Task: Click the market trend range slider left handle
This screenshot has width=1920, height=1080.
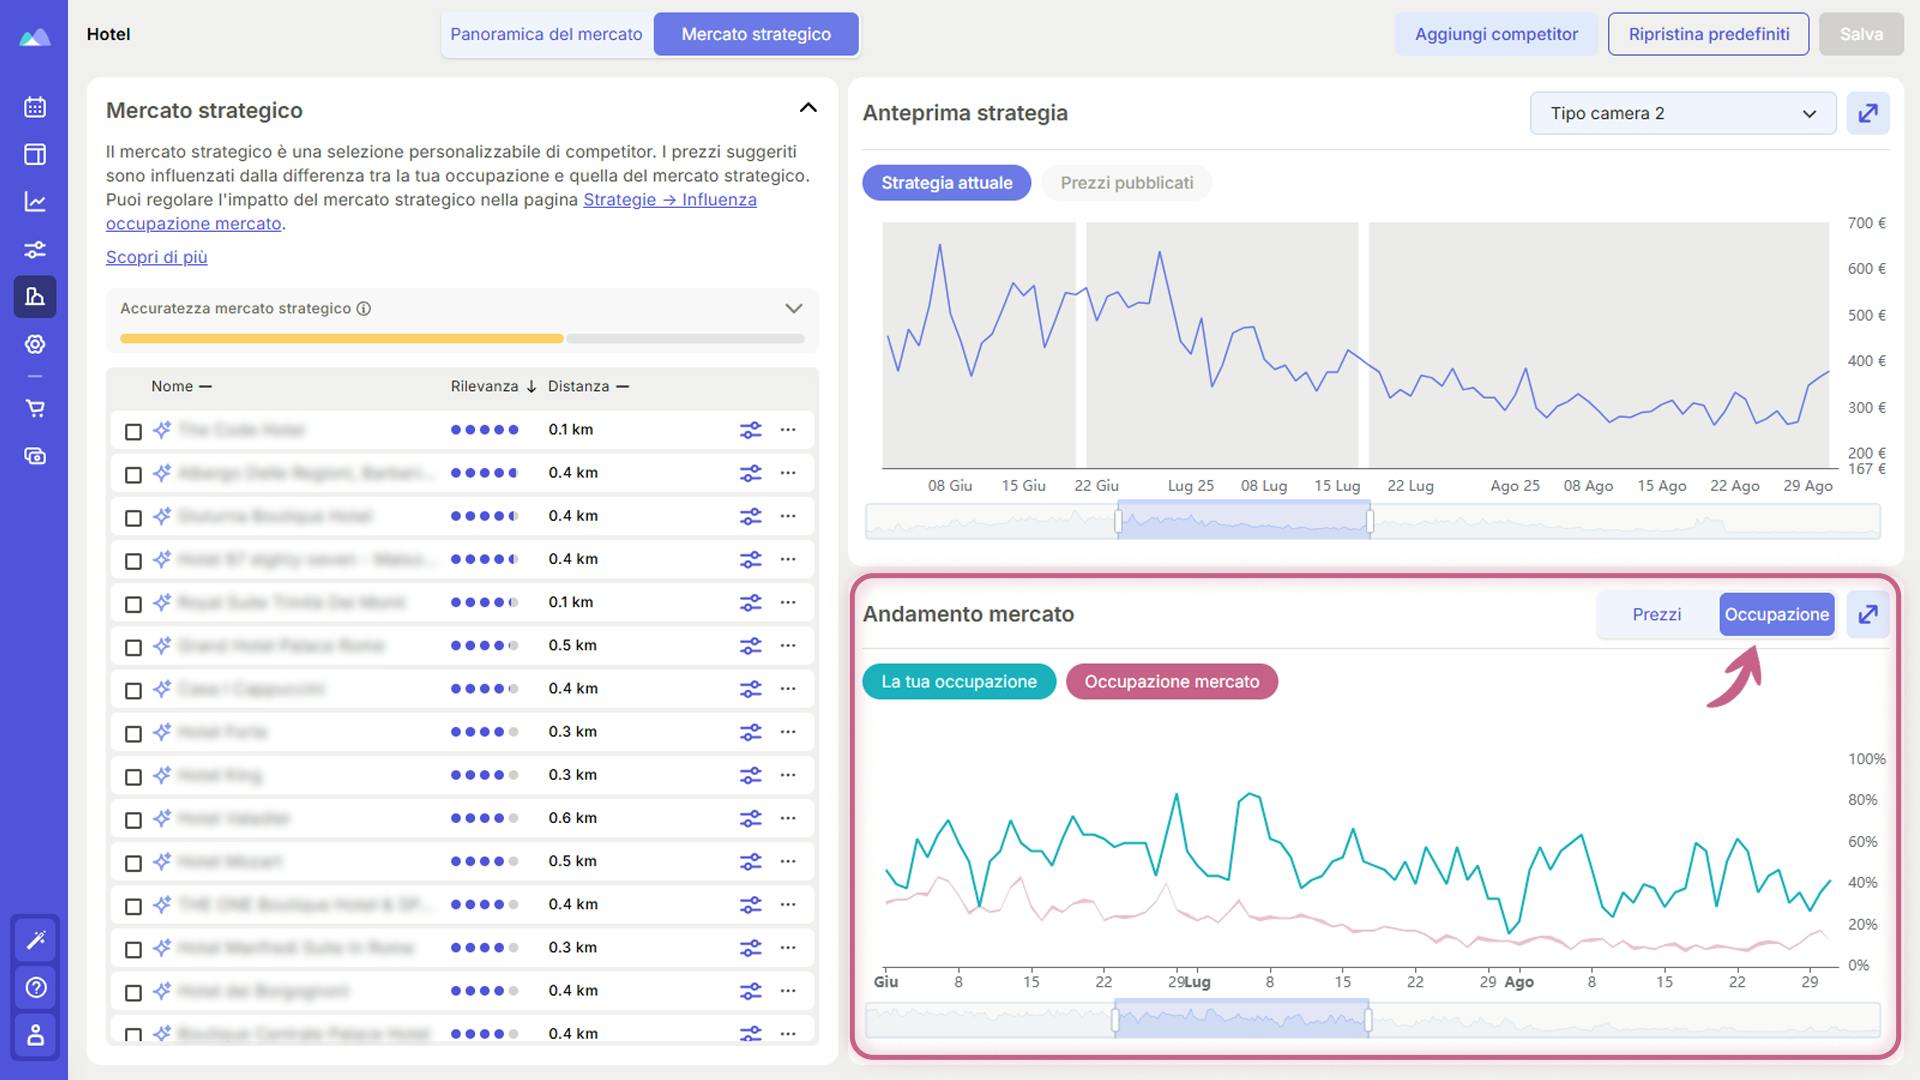Action: coord(1116,1020)
